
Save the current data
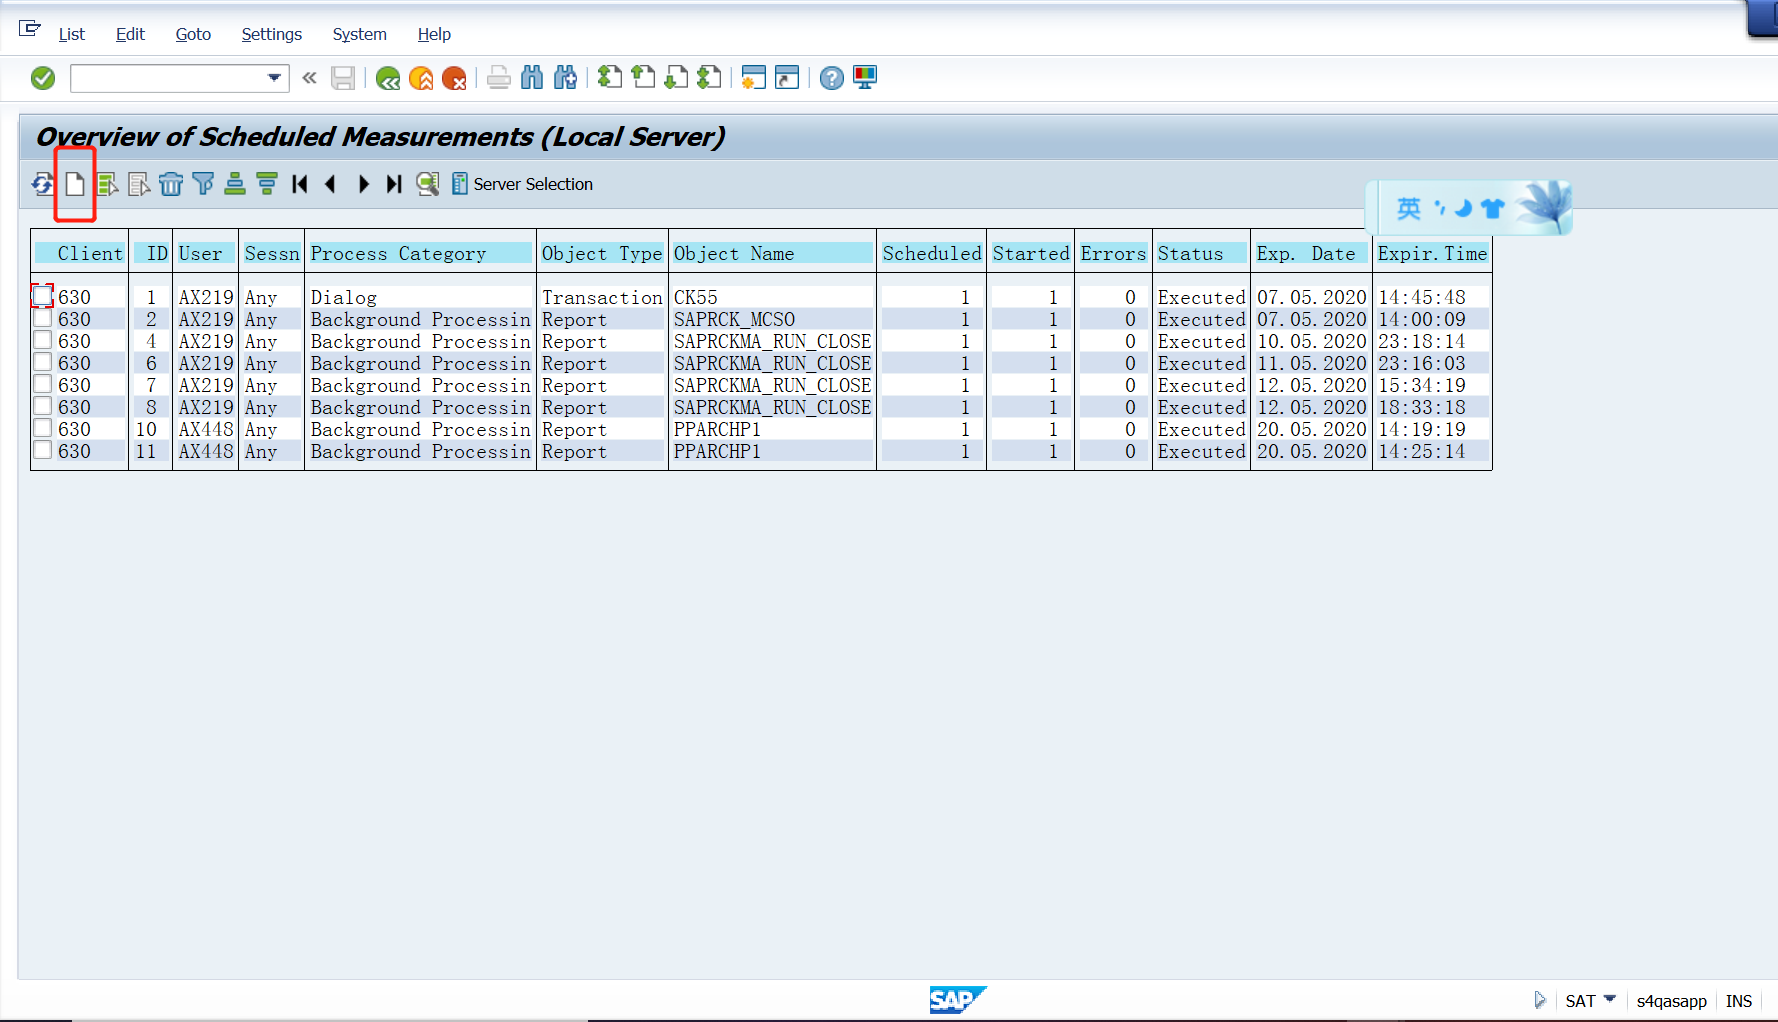click(x=343, y=78)
